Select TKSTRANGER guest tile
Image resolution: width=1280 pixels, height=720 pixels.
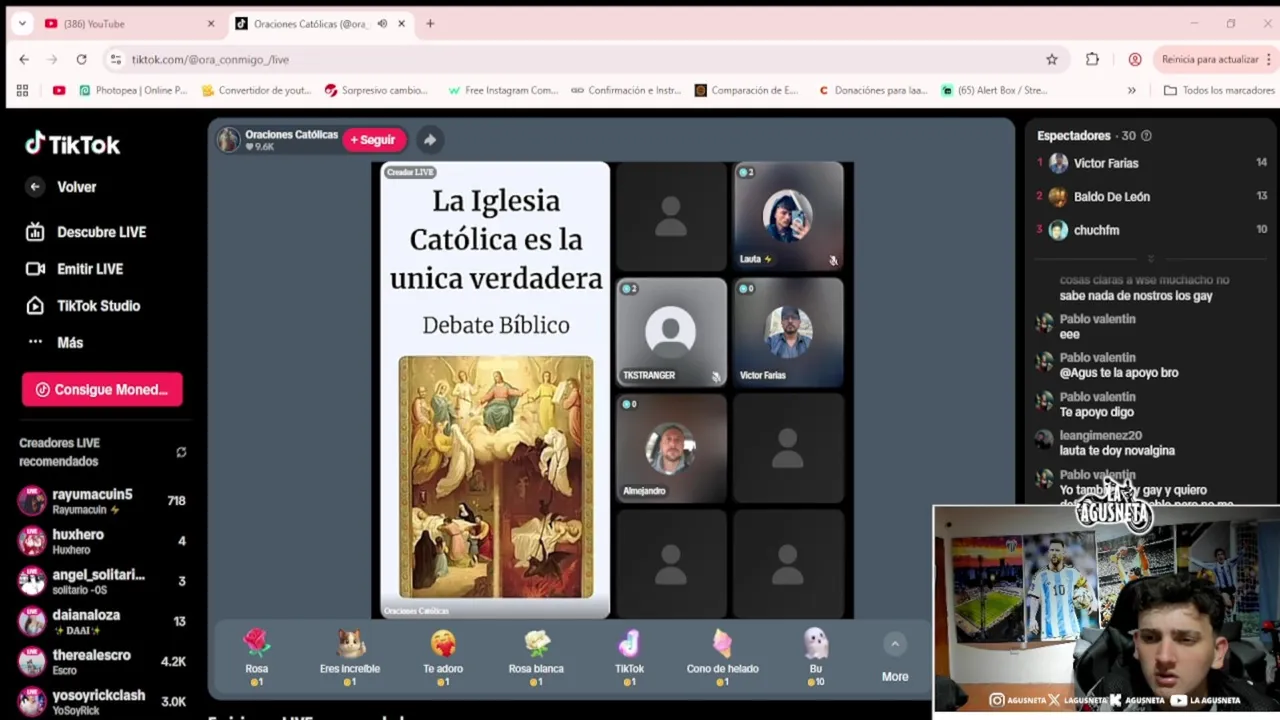click(x=671, y=332)
